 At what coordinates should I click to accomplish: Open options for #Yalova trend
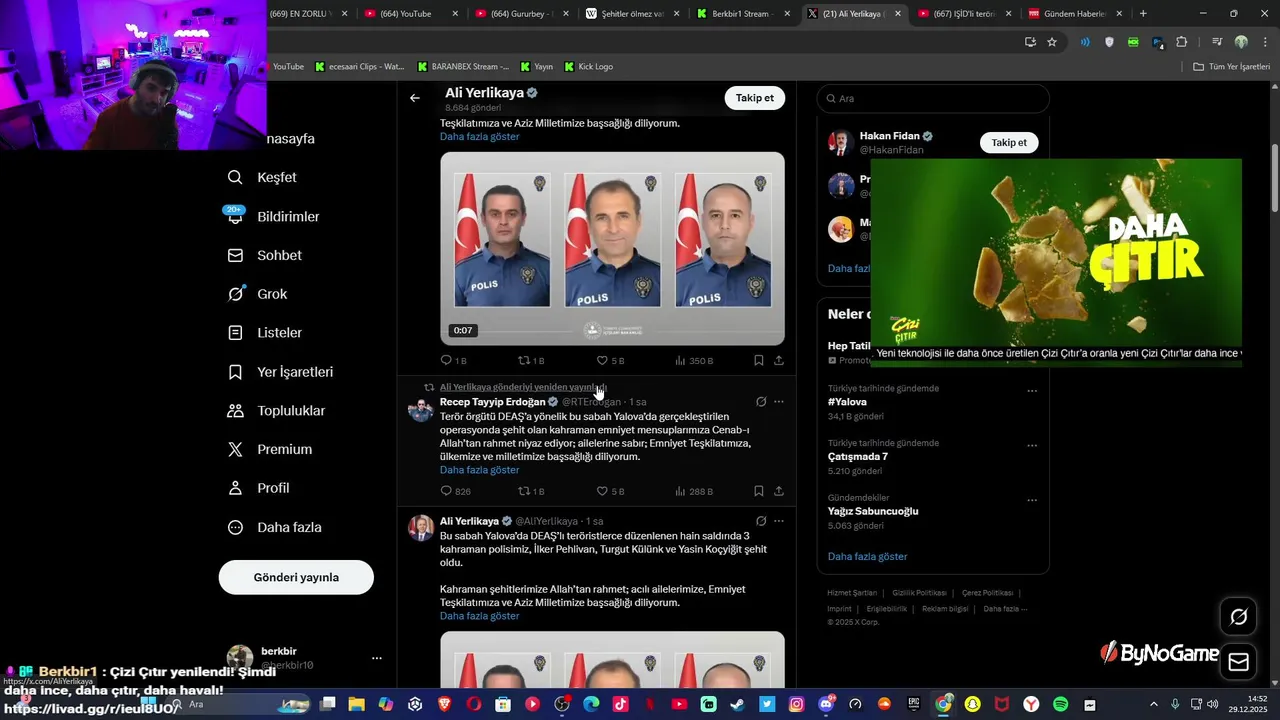pos(1032,390)
